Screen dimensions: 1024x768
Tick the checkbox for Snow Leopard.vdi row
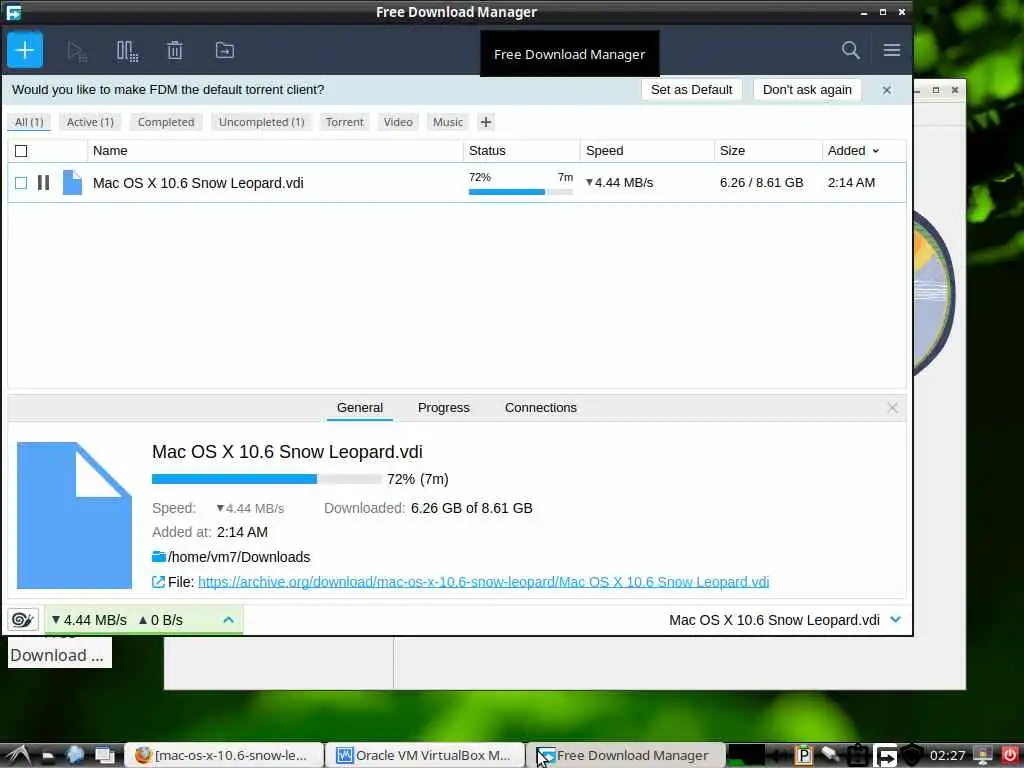tap(21, 183)
